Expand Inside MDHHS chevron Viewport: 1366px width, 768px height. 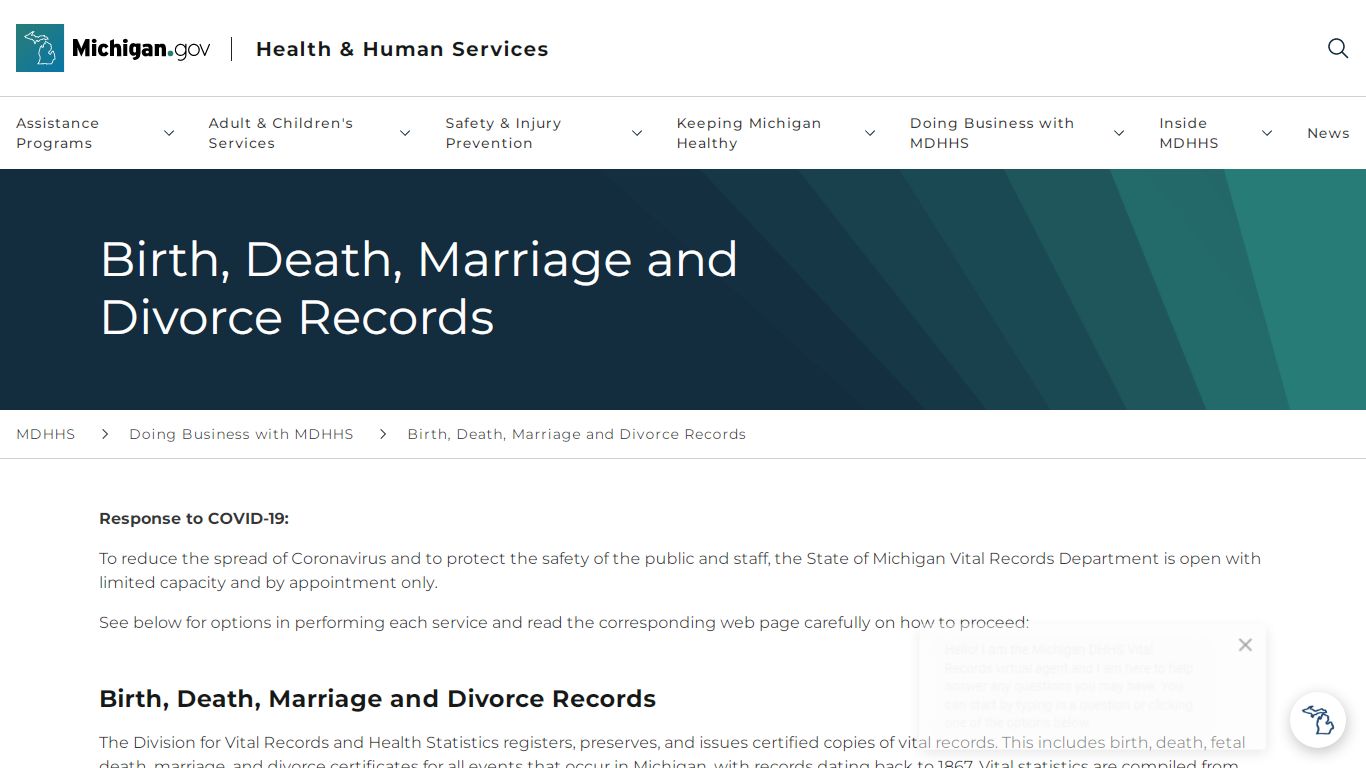(1267, 133)
